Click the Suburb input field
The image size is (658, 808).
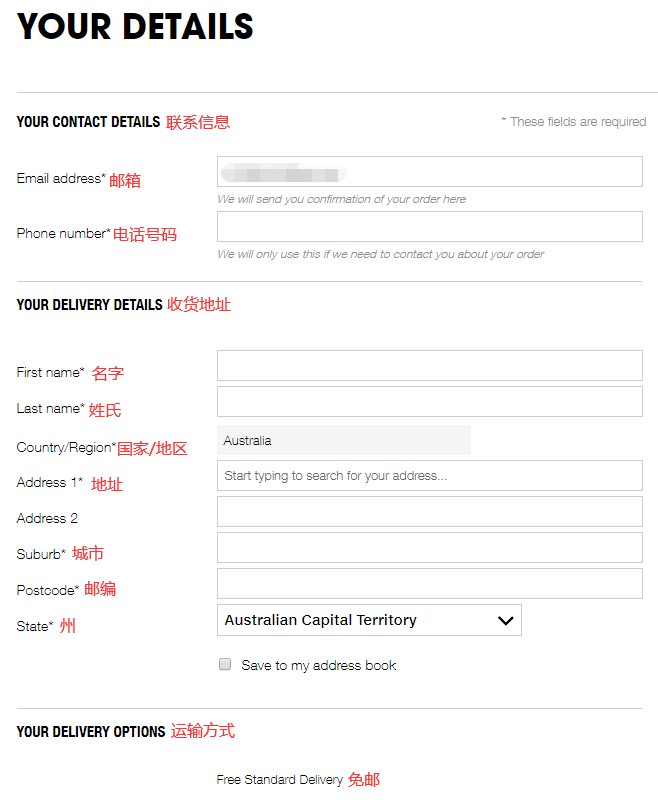(429, 548)
